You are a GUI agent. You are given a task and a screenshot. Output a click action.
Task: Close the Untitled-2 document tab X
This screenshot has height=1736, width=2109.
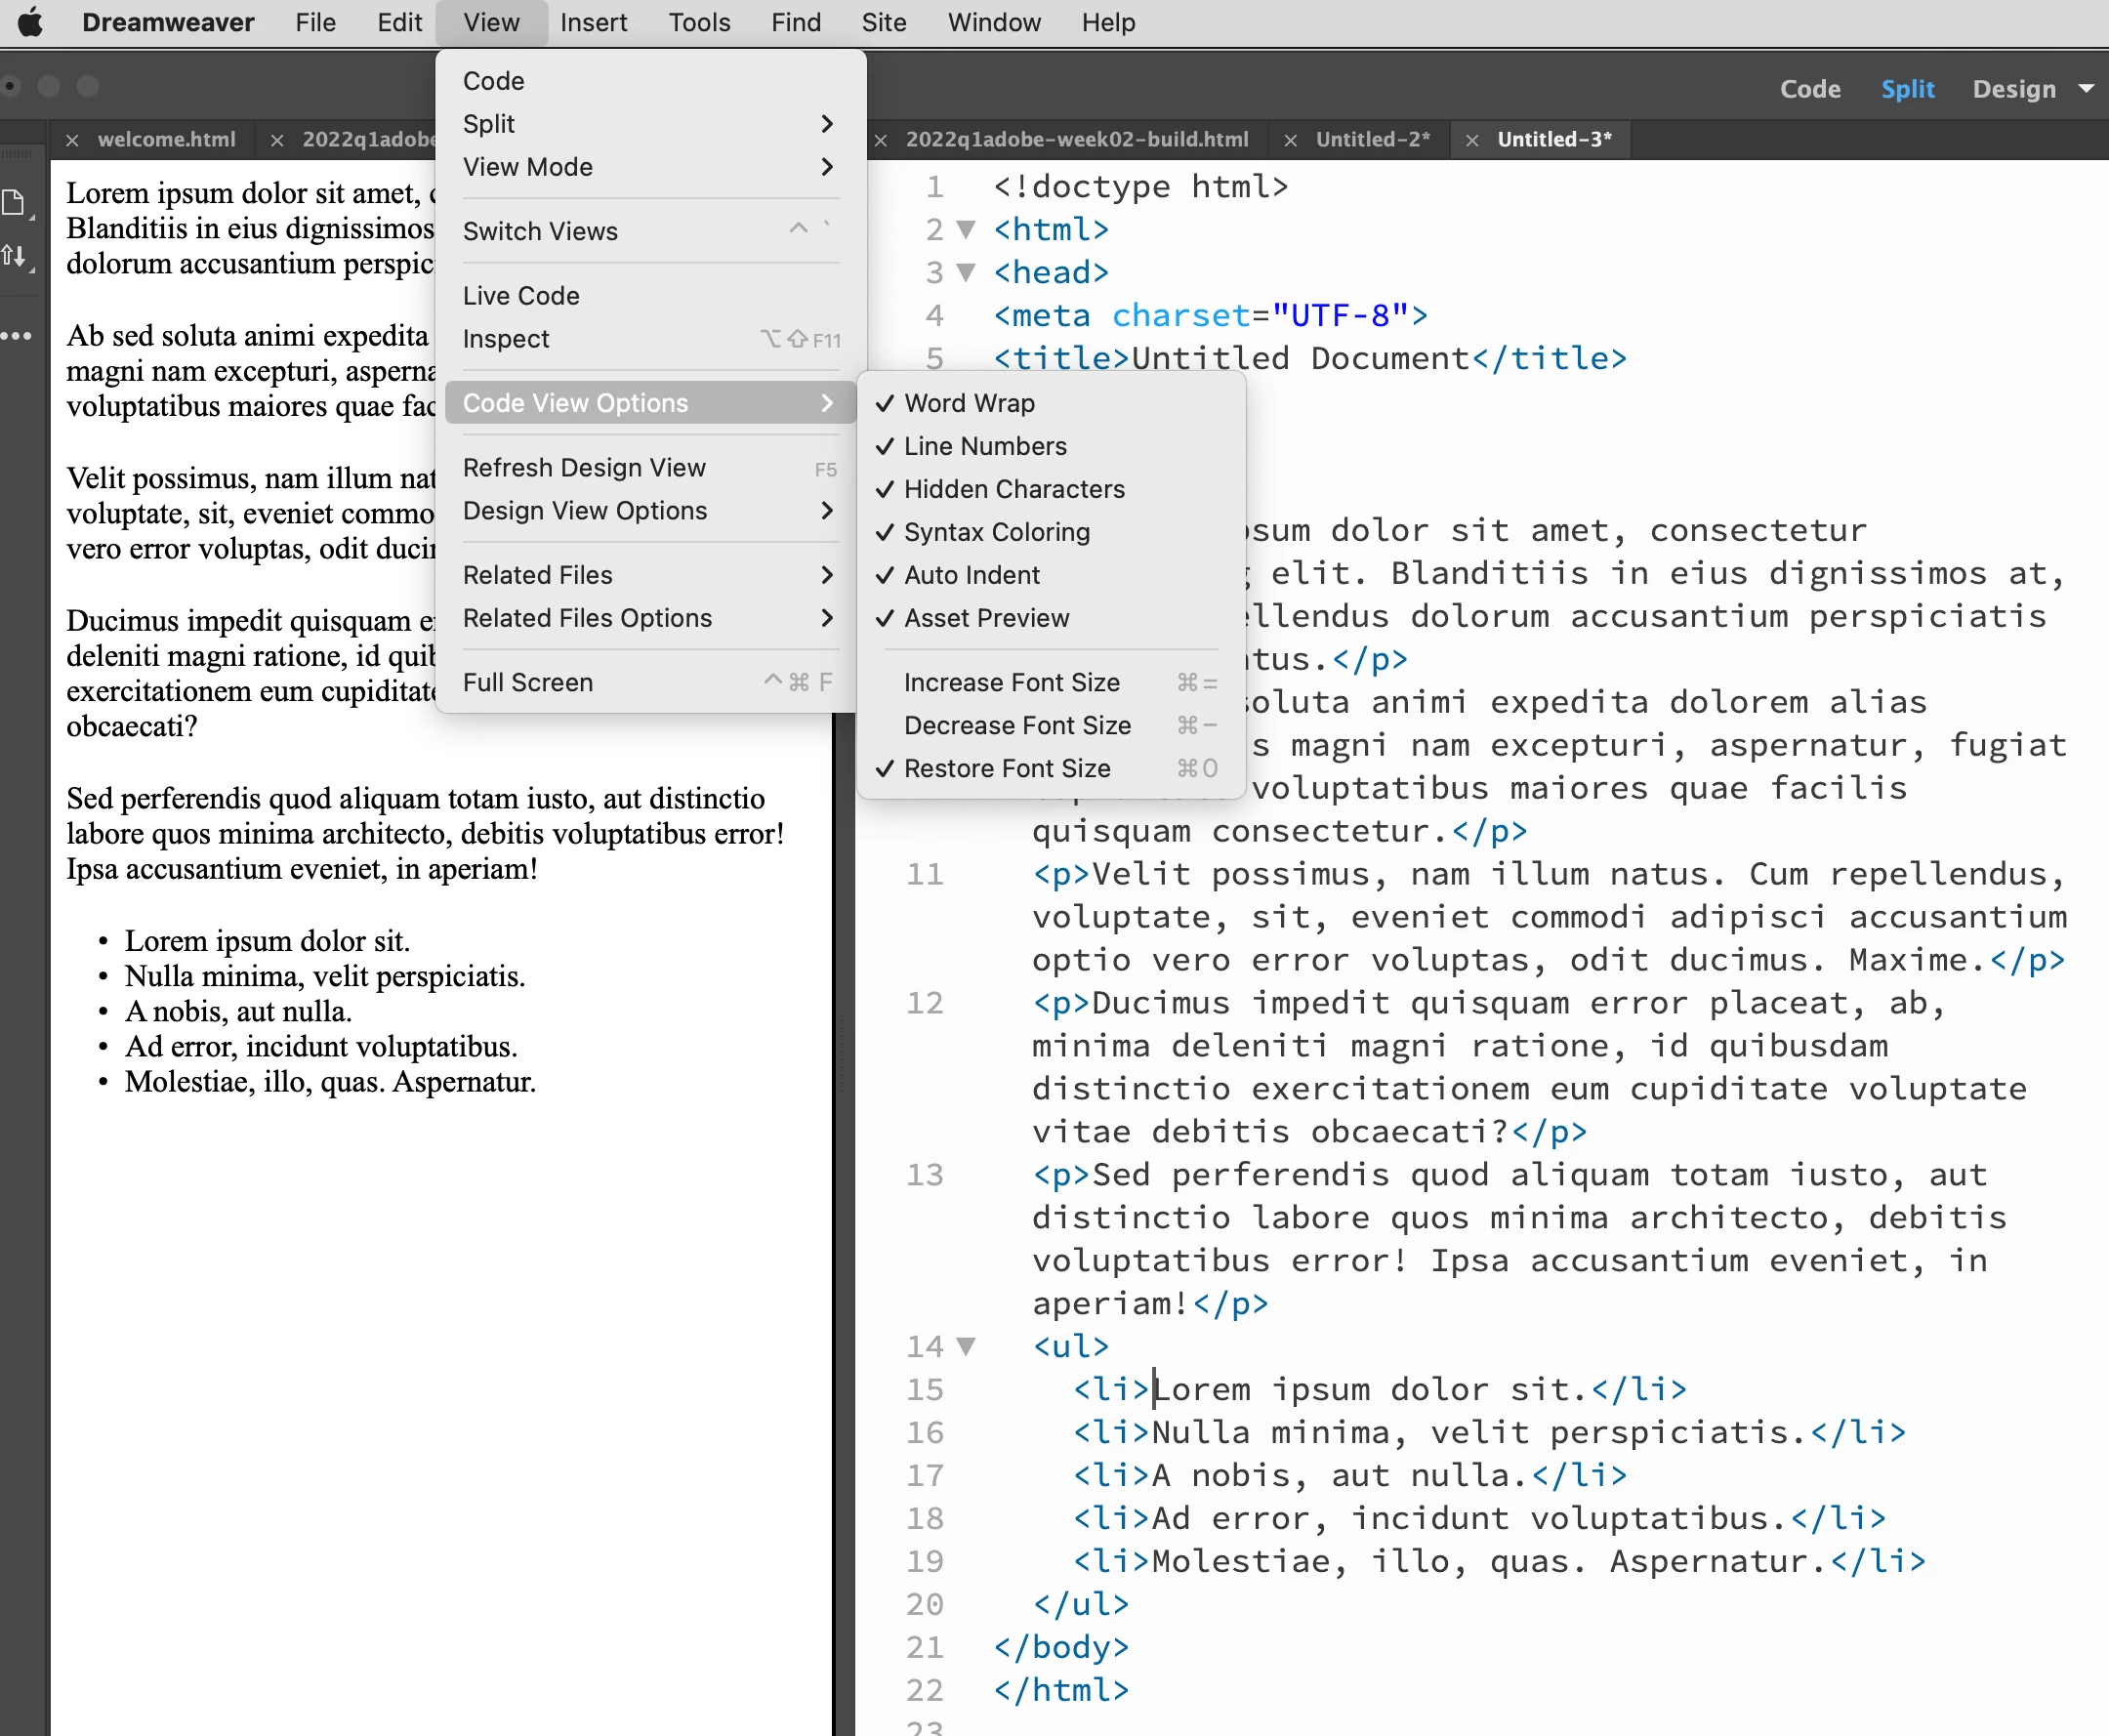pos(1290,141)
